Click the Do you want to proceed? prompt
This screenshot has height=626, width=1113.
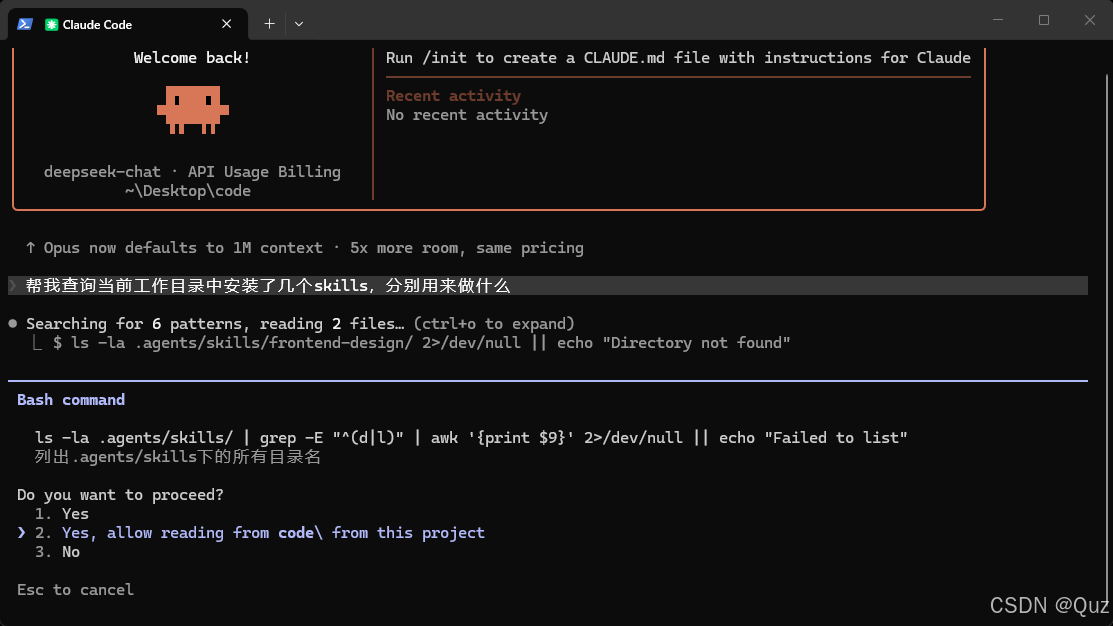[x=120, y=495]
